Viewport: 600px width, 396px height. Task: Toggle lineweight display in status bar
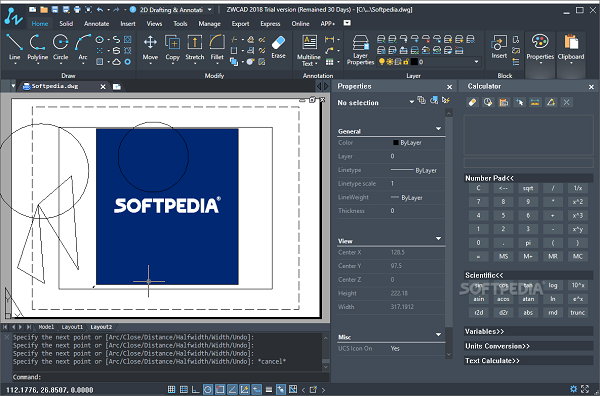(x=269, y=389)
